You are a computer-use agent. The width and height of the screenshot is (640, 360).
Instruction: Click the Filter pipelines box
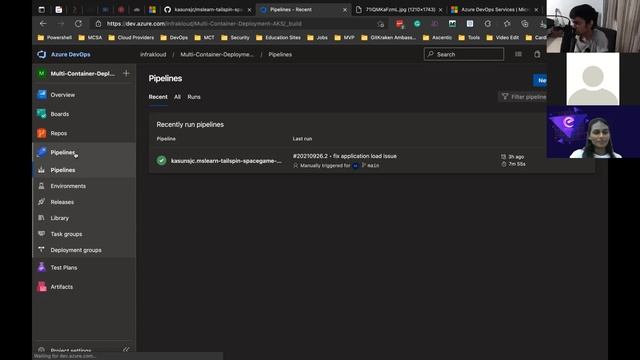(x=522, y=97)
